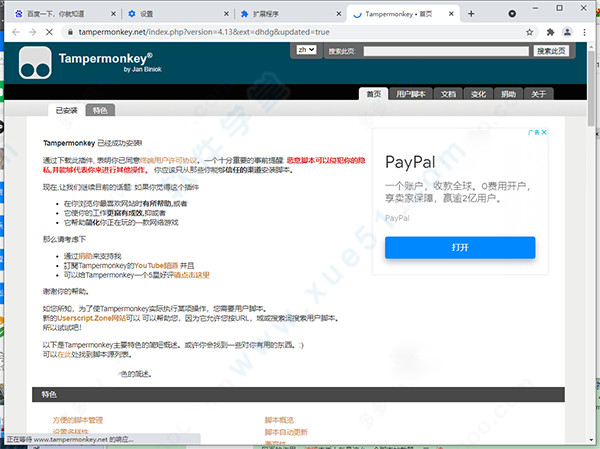Open the Userscript.Zone website link

pyautogui.click(x=91, y=318)
